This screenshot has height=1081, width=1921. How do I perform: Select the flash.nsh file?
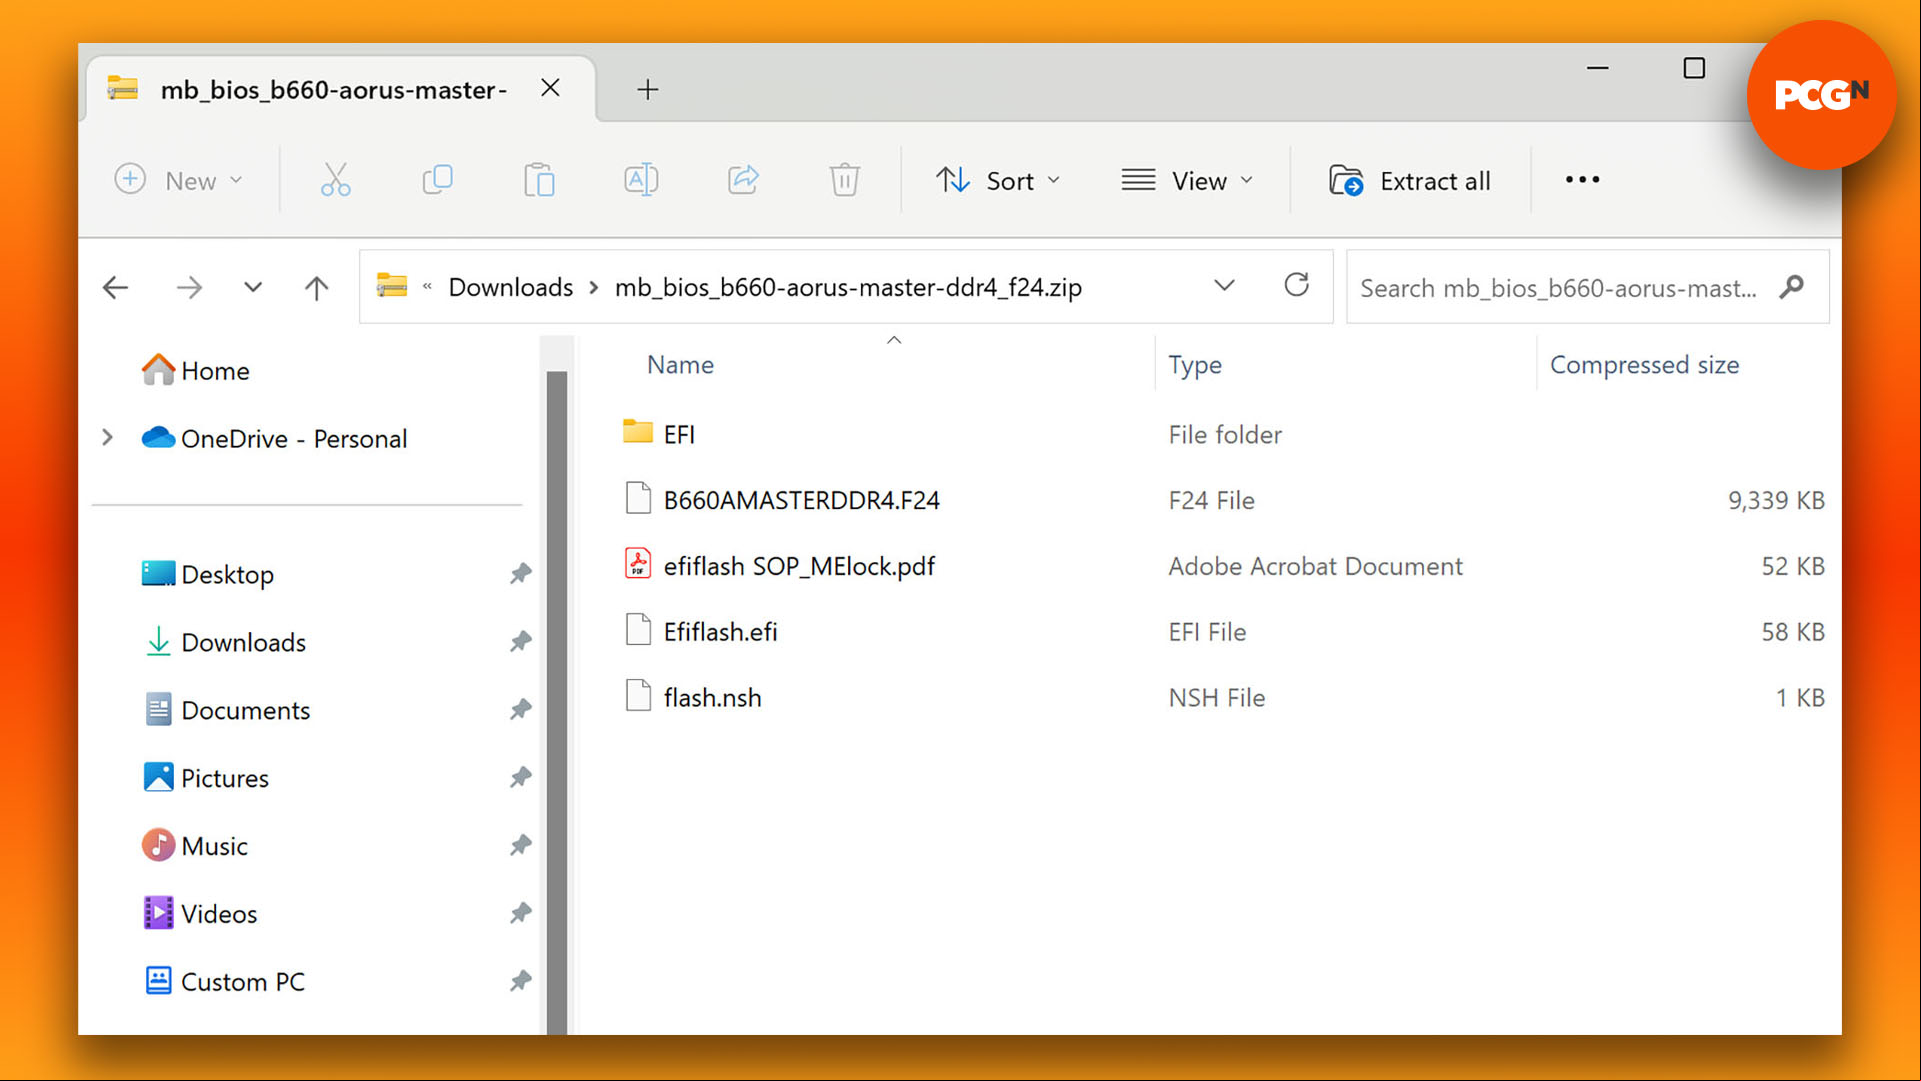tap(692, 698)
